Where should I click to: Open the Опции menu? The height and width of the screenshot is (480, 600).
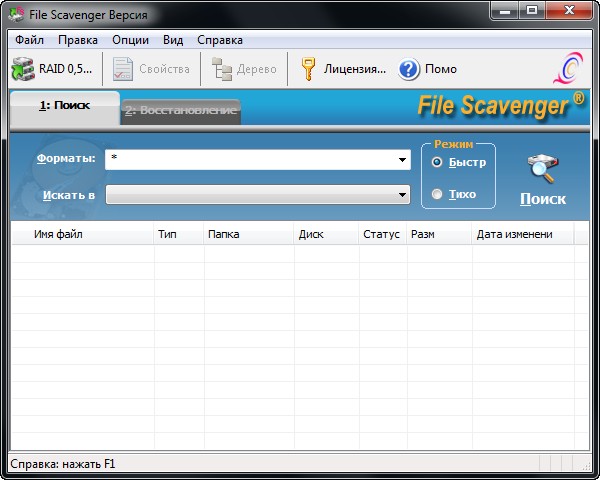[x=130, y=40]
